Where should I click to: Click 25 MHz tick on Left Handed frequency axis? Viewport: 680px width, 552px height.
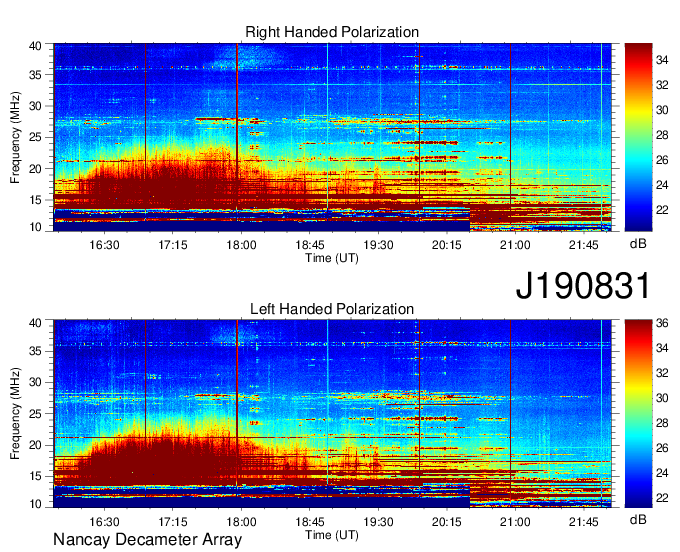point(35,413)
